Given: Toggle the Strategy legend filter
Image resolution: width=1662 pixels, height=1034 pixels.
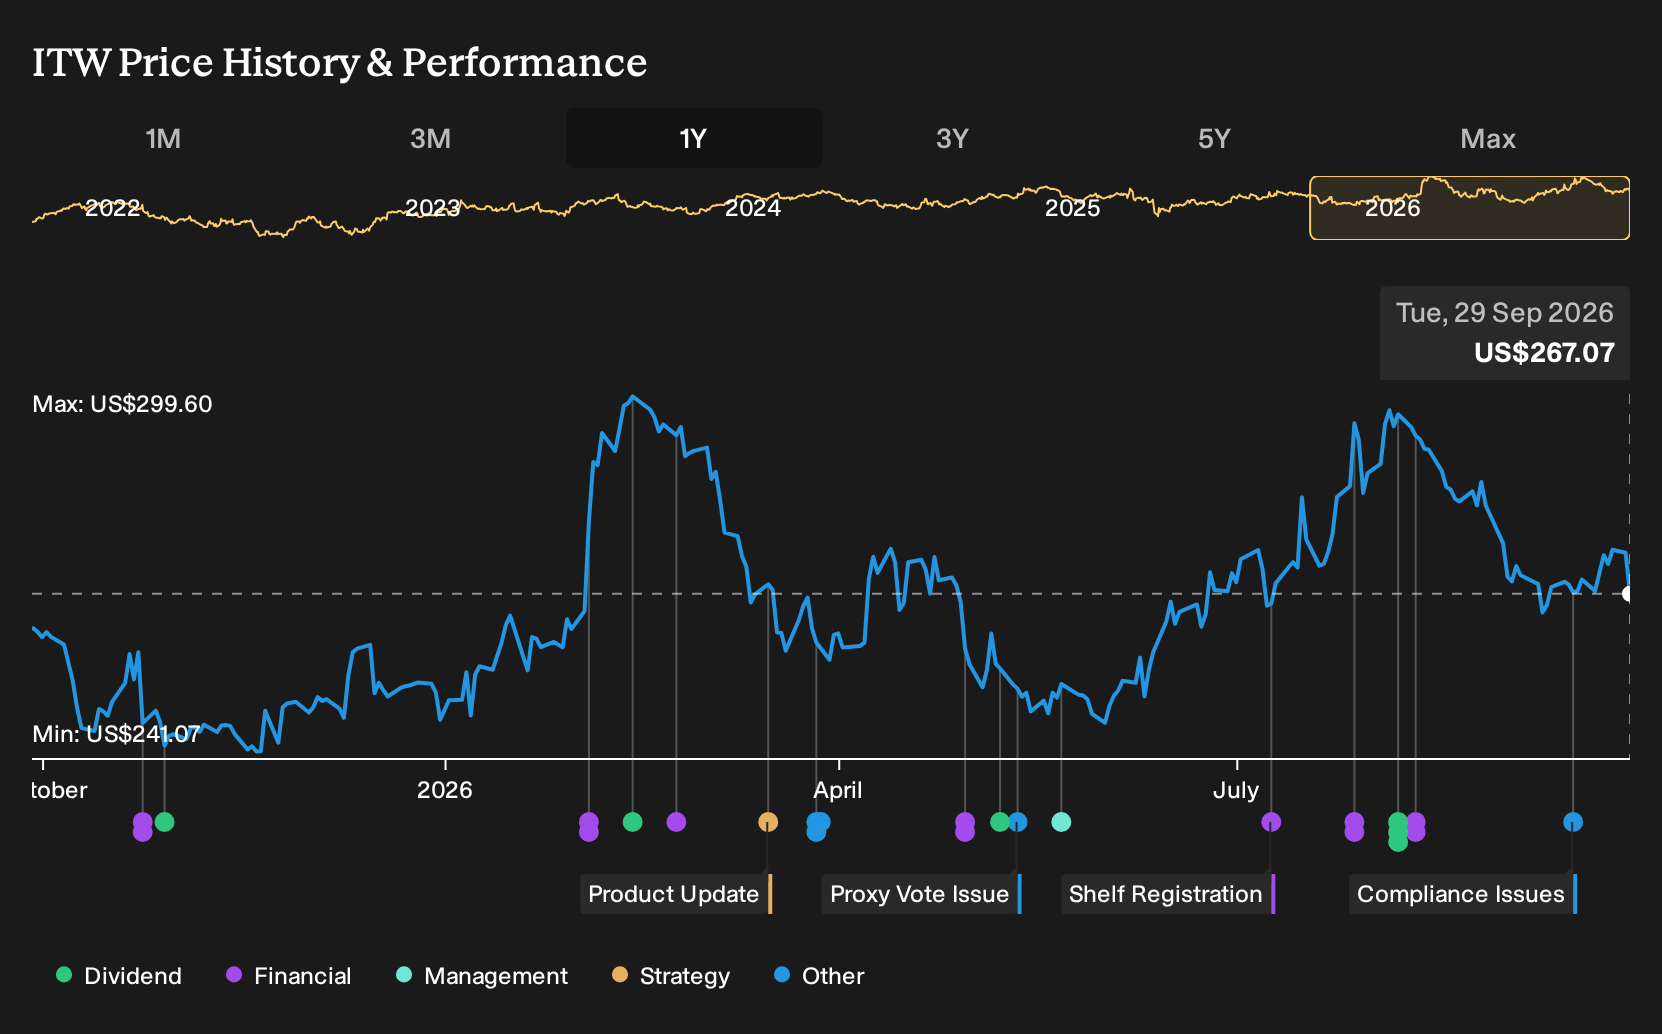Looking at the screenshot, I should [671, 976].
